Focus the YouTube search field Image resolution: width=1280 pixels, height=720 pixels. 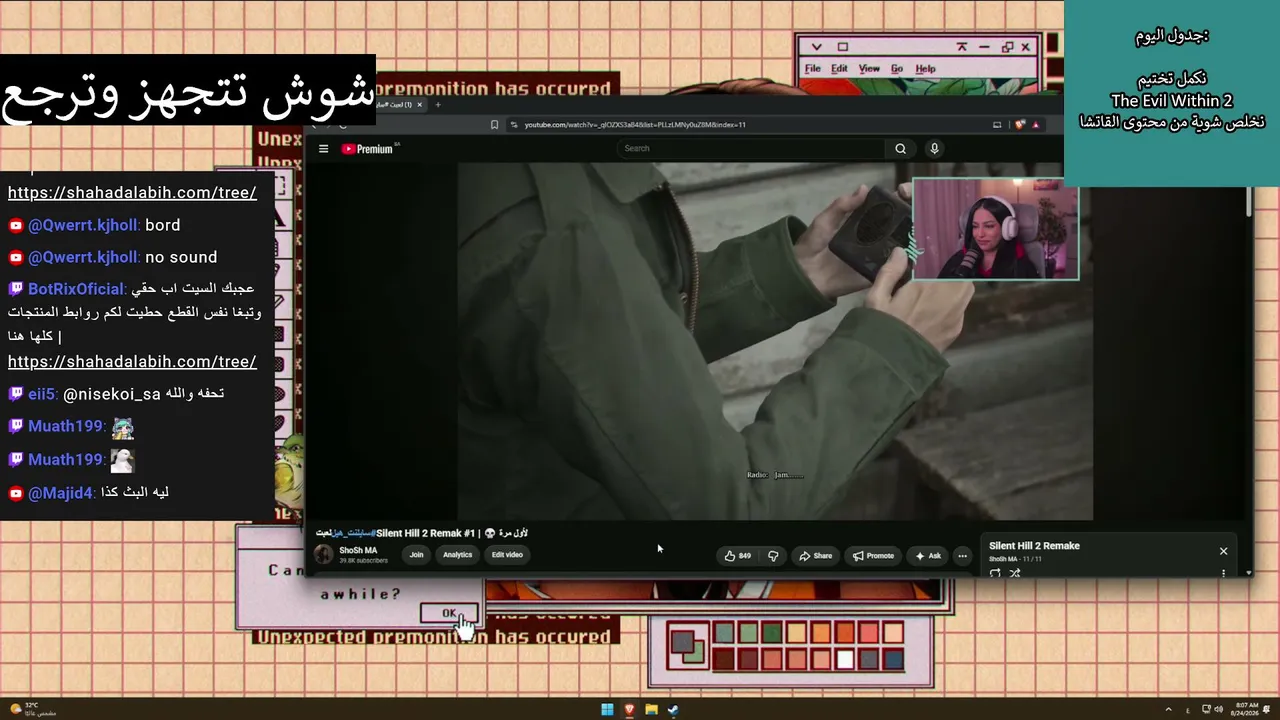751,149
